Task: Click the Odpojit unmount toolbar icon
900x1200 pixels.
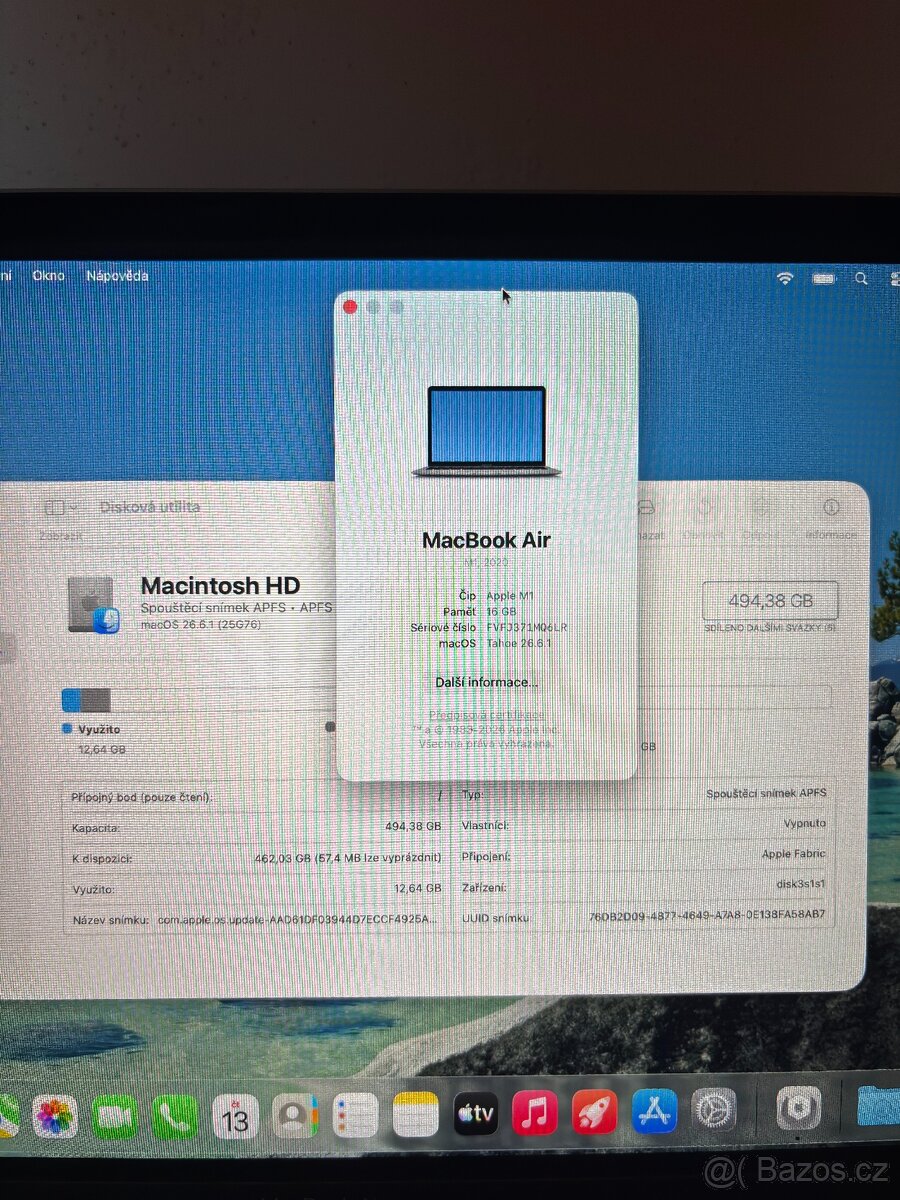Action: coord(761,508)
